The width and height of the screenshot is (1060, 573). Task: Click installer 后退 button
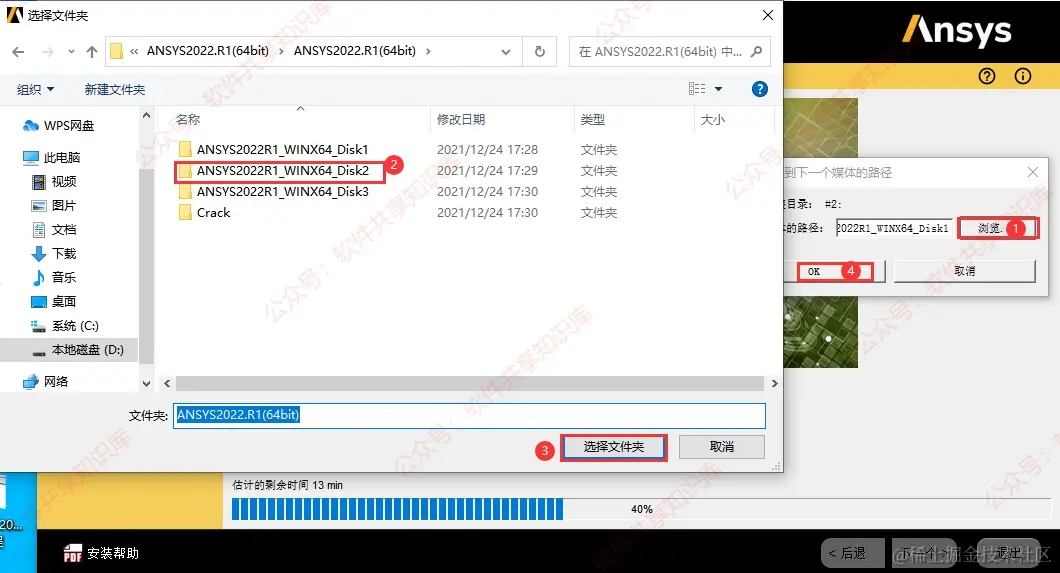coord(853,553)
